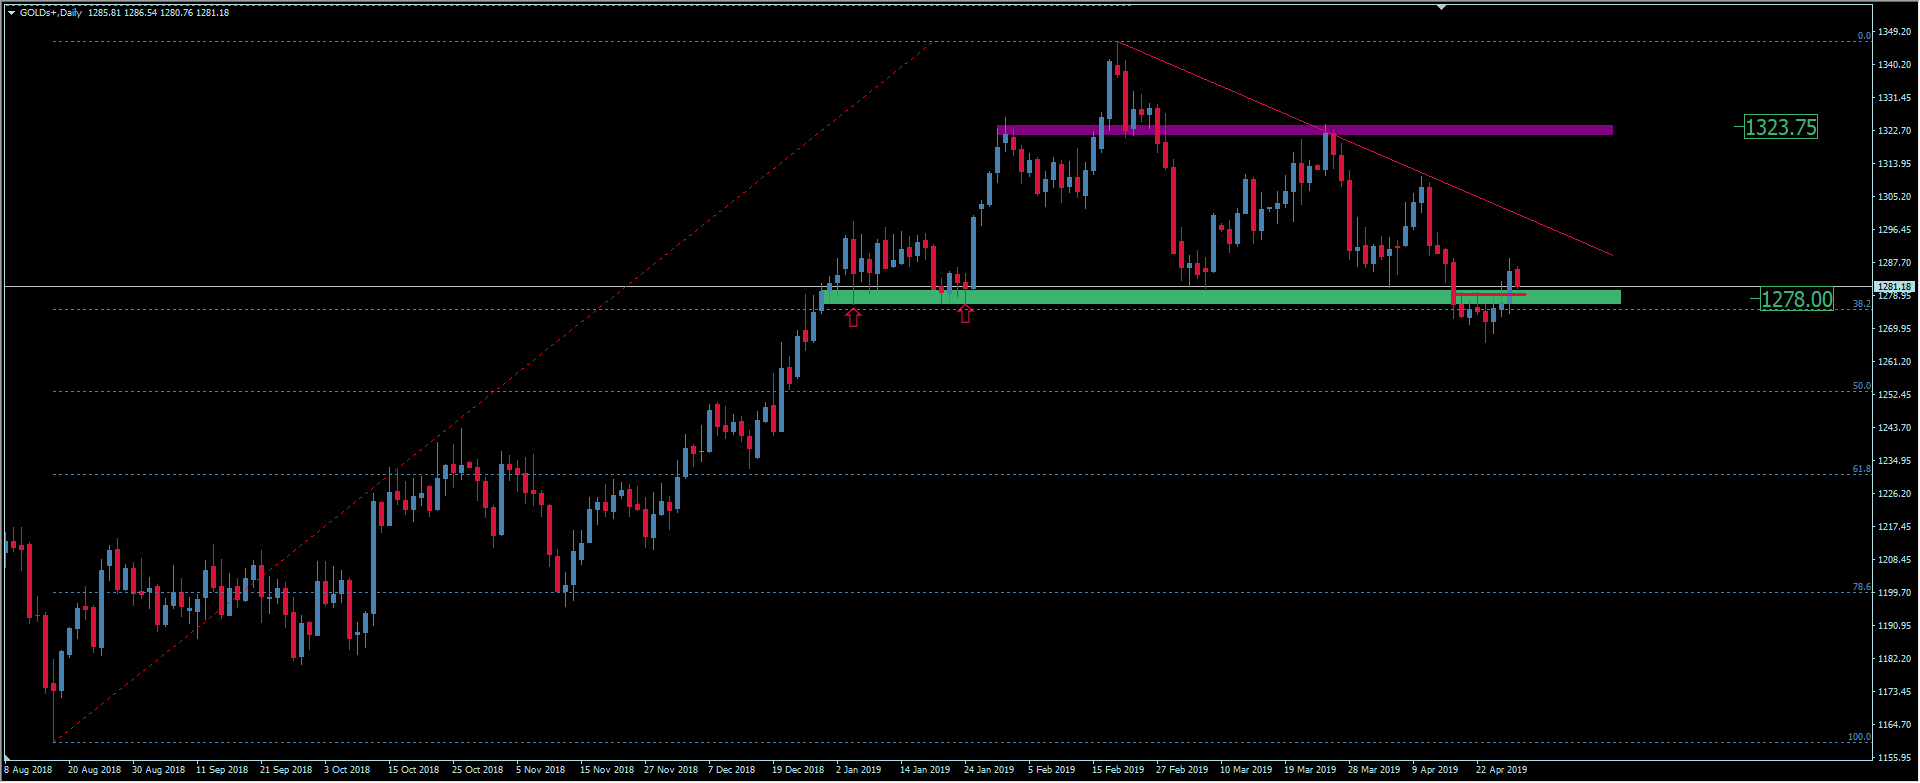Screen dimensions: 1920x783
Task: Select the Fibonacci 78.6 level label
Action: coord(1861,588)
